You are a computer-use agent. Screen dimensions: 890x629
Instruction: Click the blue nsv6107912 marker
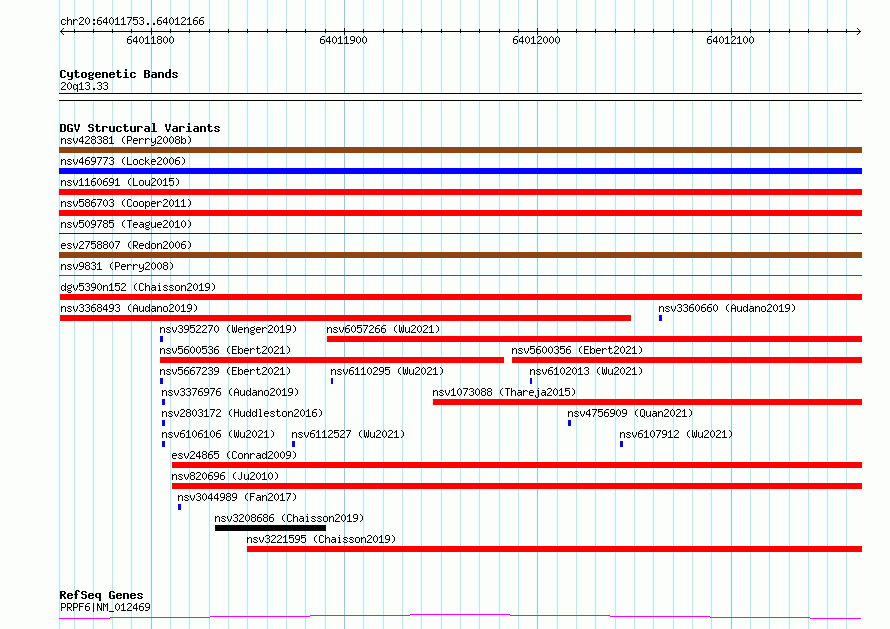click(622, 444)
